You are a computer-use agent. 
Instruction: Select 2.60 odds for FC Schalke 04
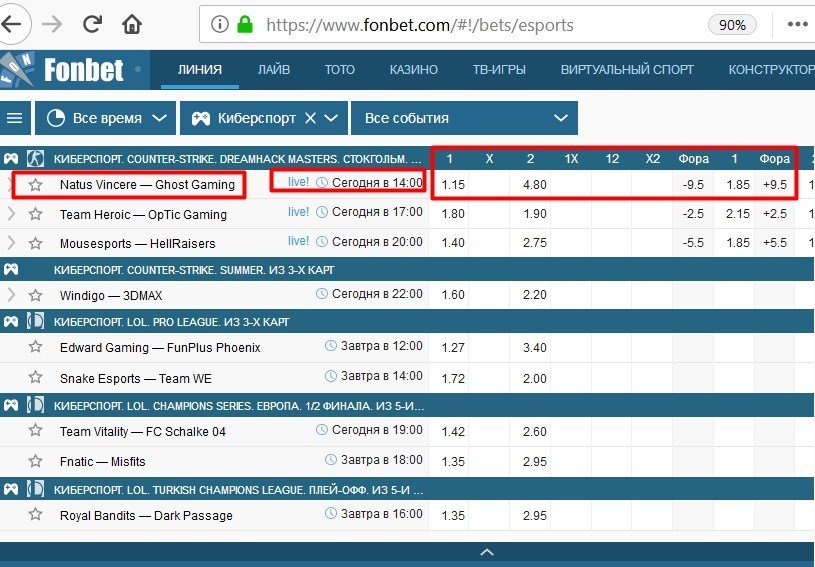[x=534, y=431]
